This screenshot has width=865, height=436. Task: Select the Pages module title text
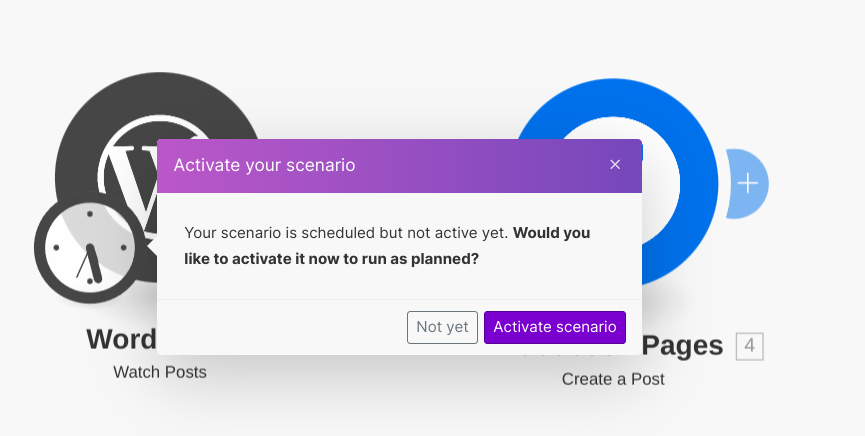tap(681, 346)
